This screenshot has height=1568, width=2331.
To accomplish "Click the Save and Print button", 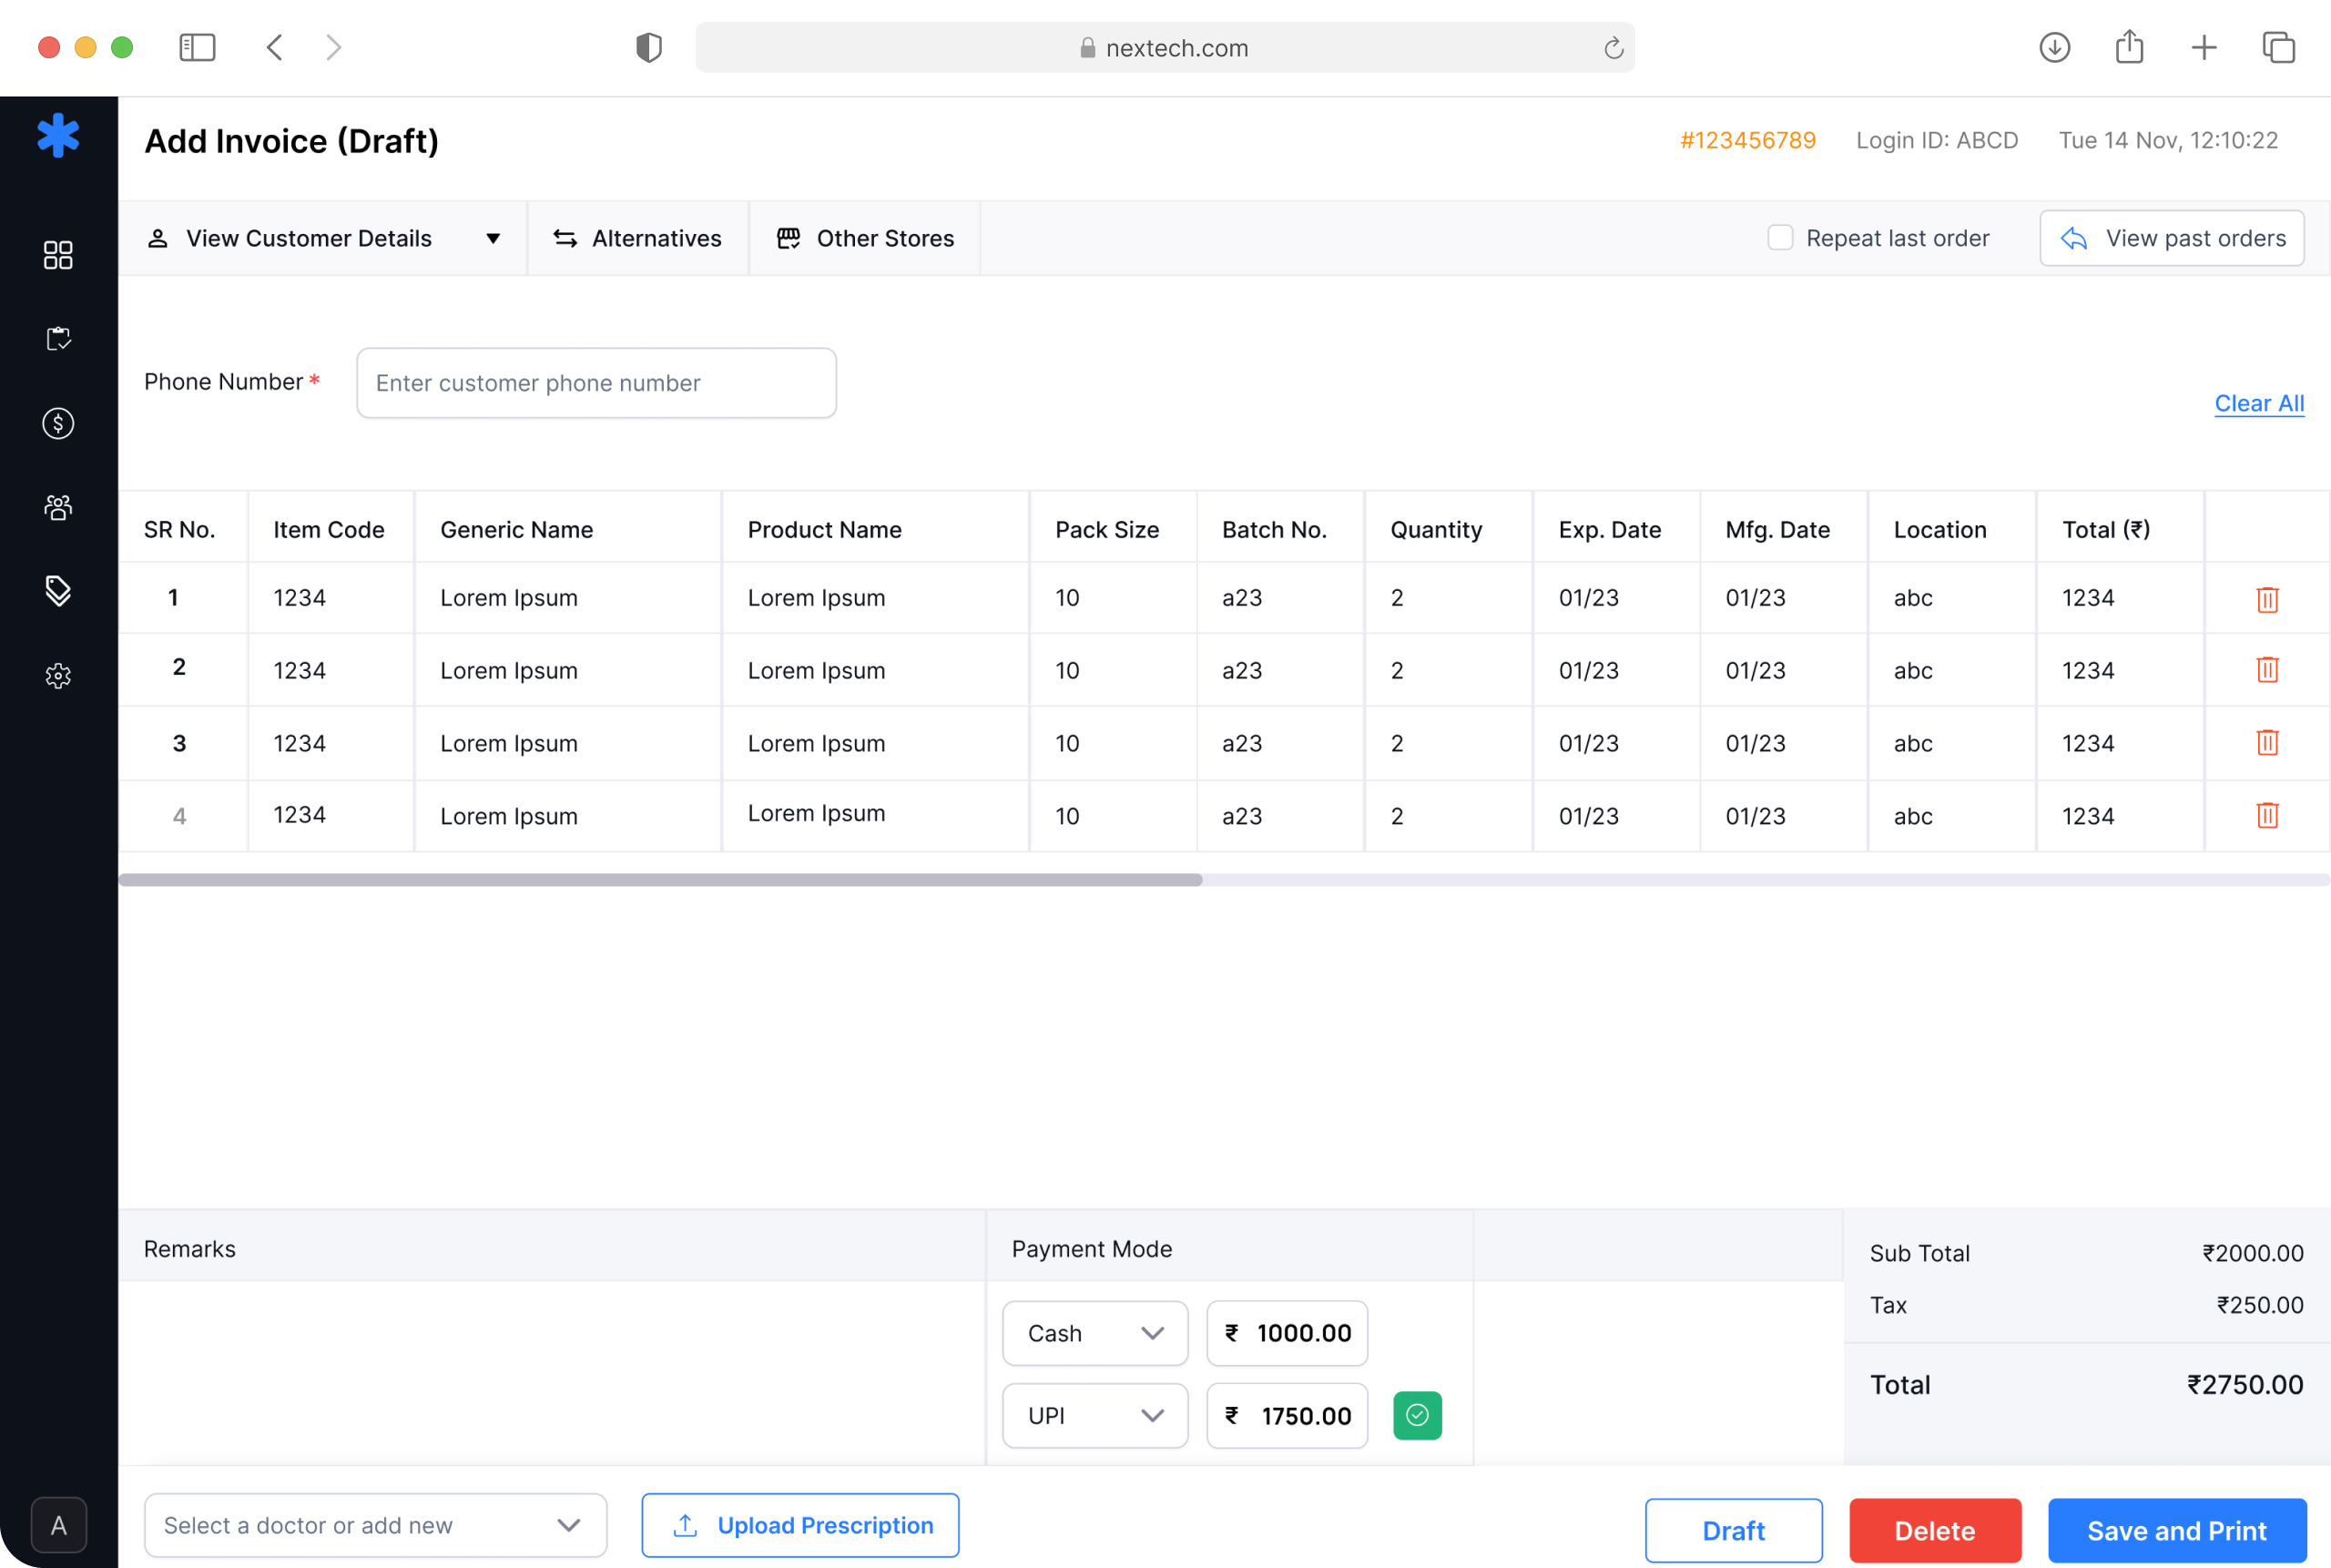I will [x=2177, y=1530].
